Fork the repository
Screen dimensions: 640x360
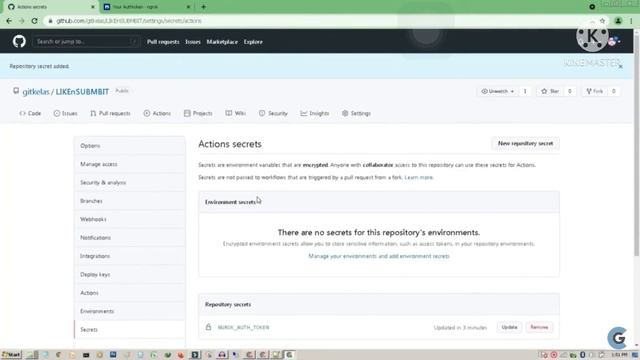pyautogui.click(x=595, y=91)
